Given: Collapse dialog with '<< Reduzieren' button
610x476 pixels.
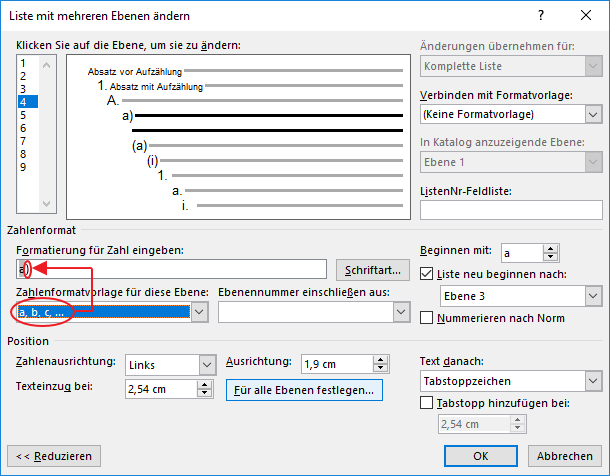Looking at the screenshot, I should (54, 455).
